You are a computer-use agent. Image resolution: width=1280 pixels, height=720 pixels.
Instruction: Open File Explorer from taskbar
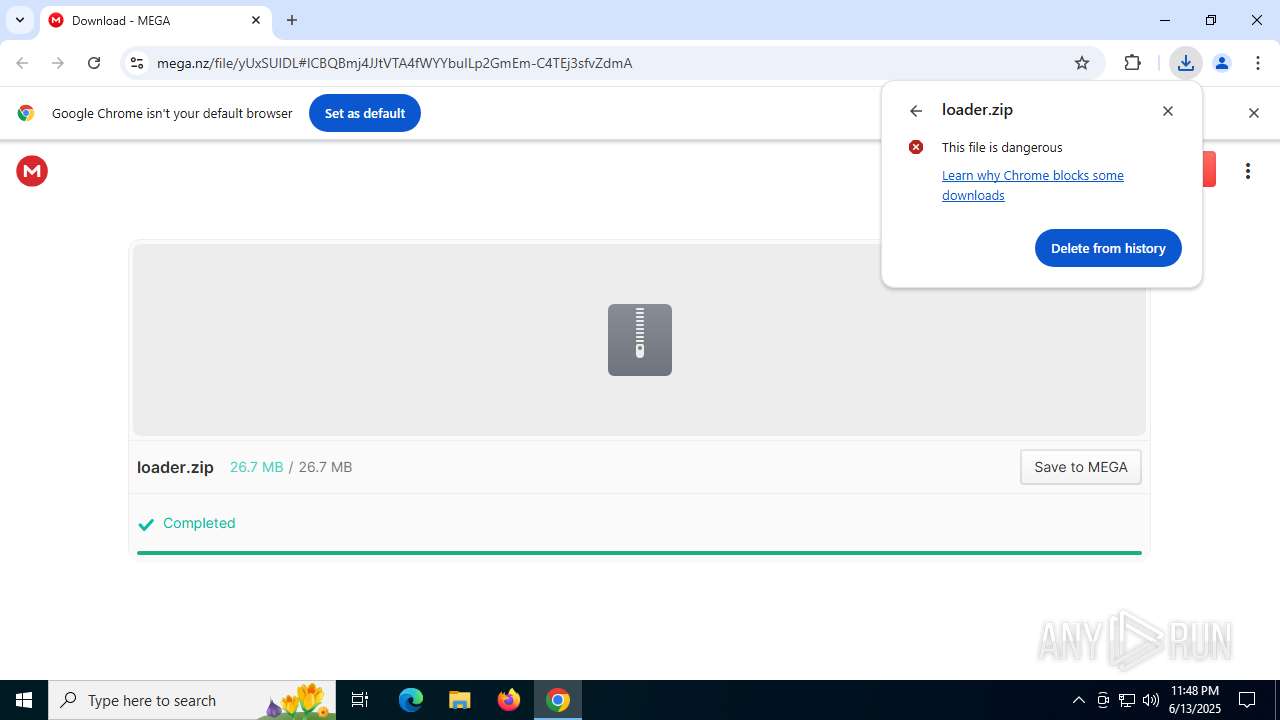[x=459, y=700]
